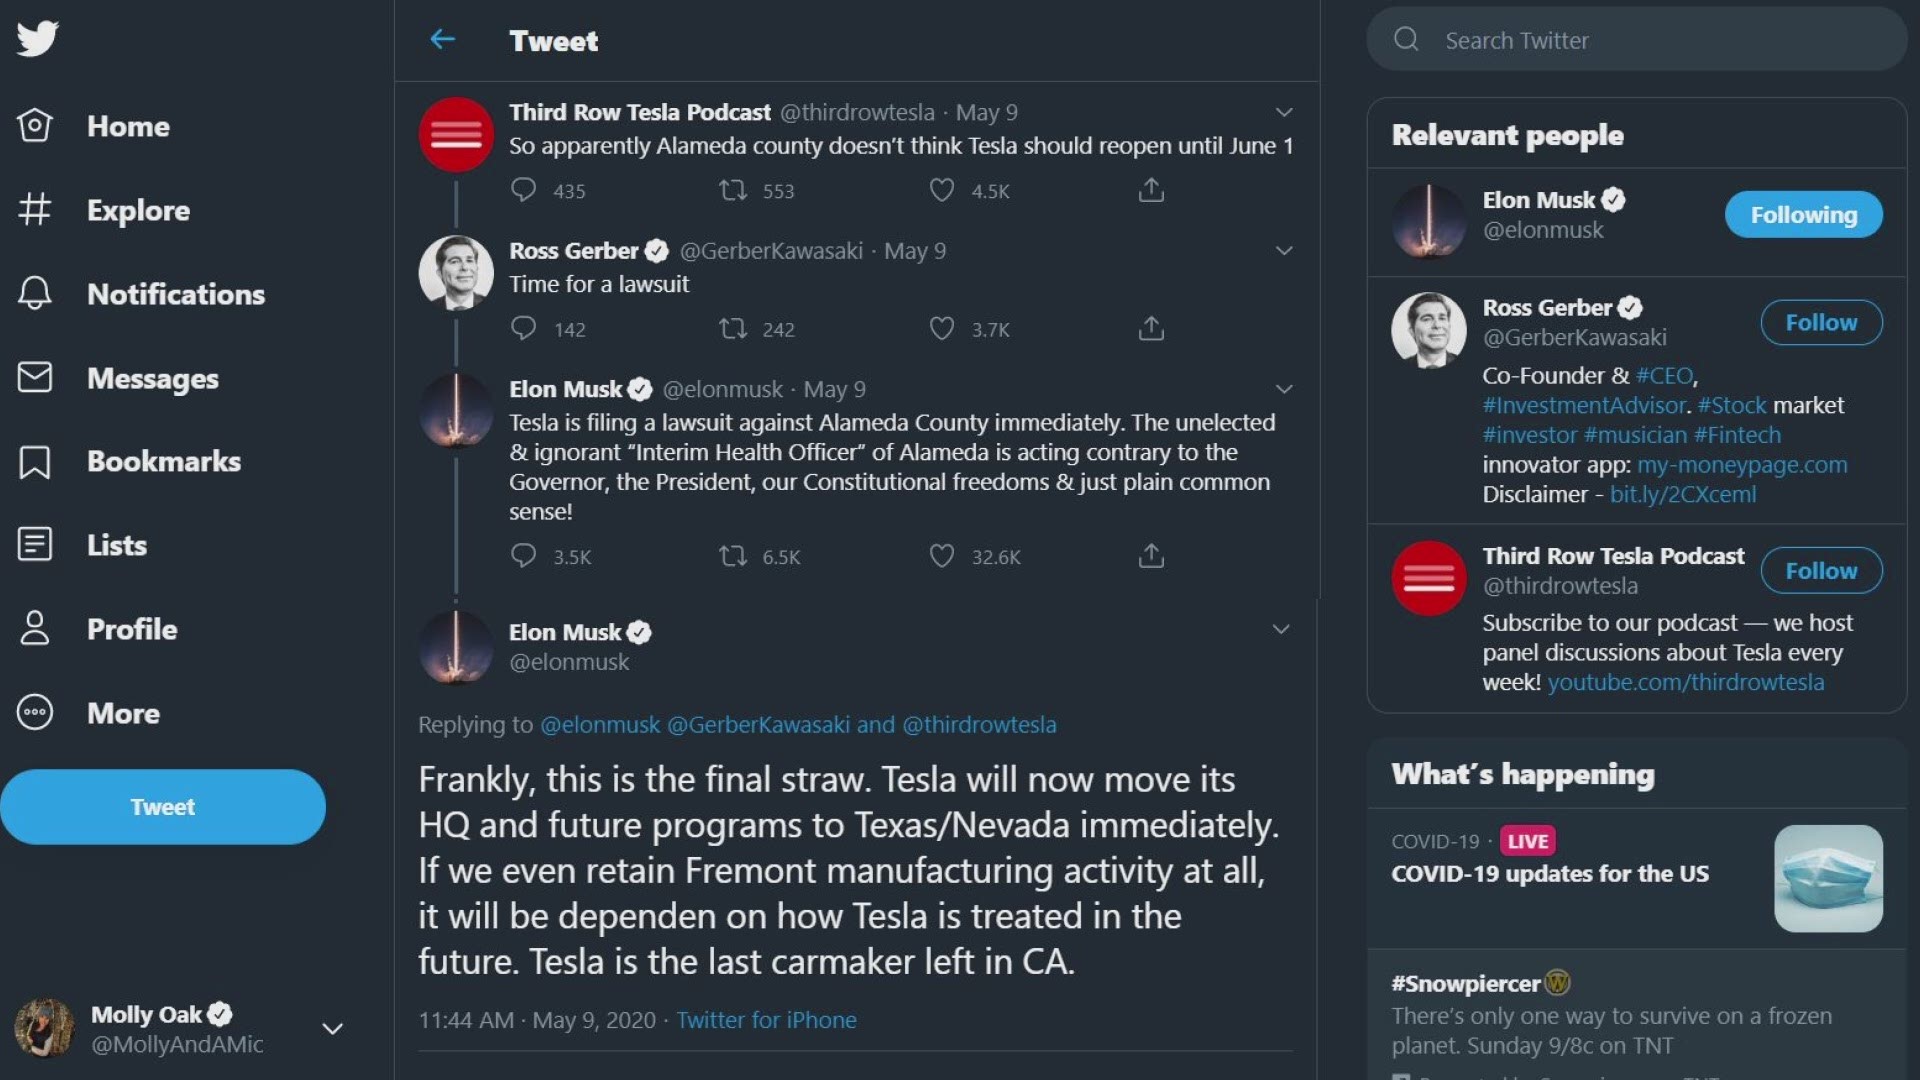The height and width of the screenshot is (1080, 1920).
Task: Click back arrow to previous view
Action: [x=442, y=40]
